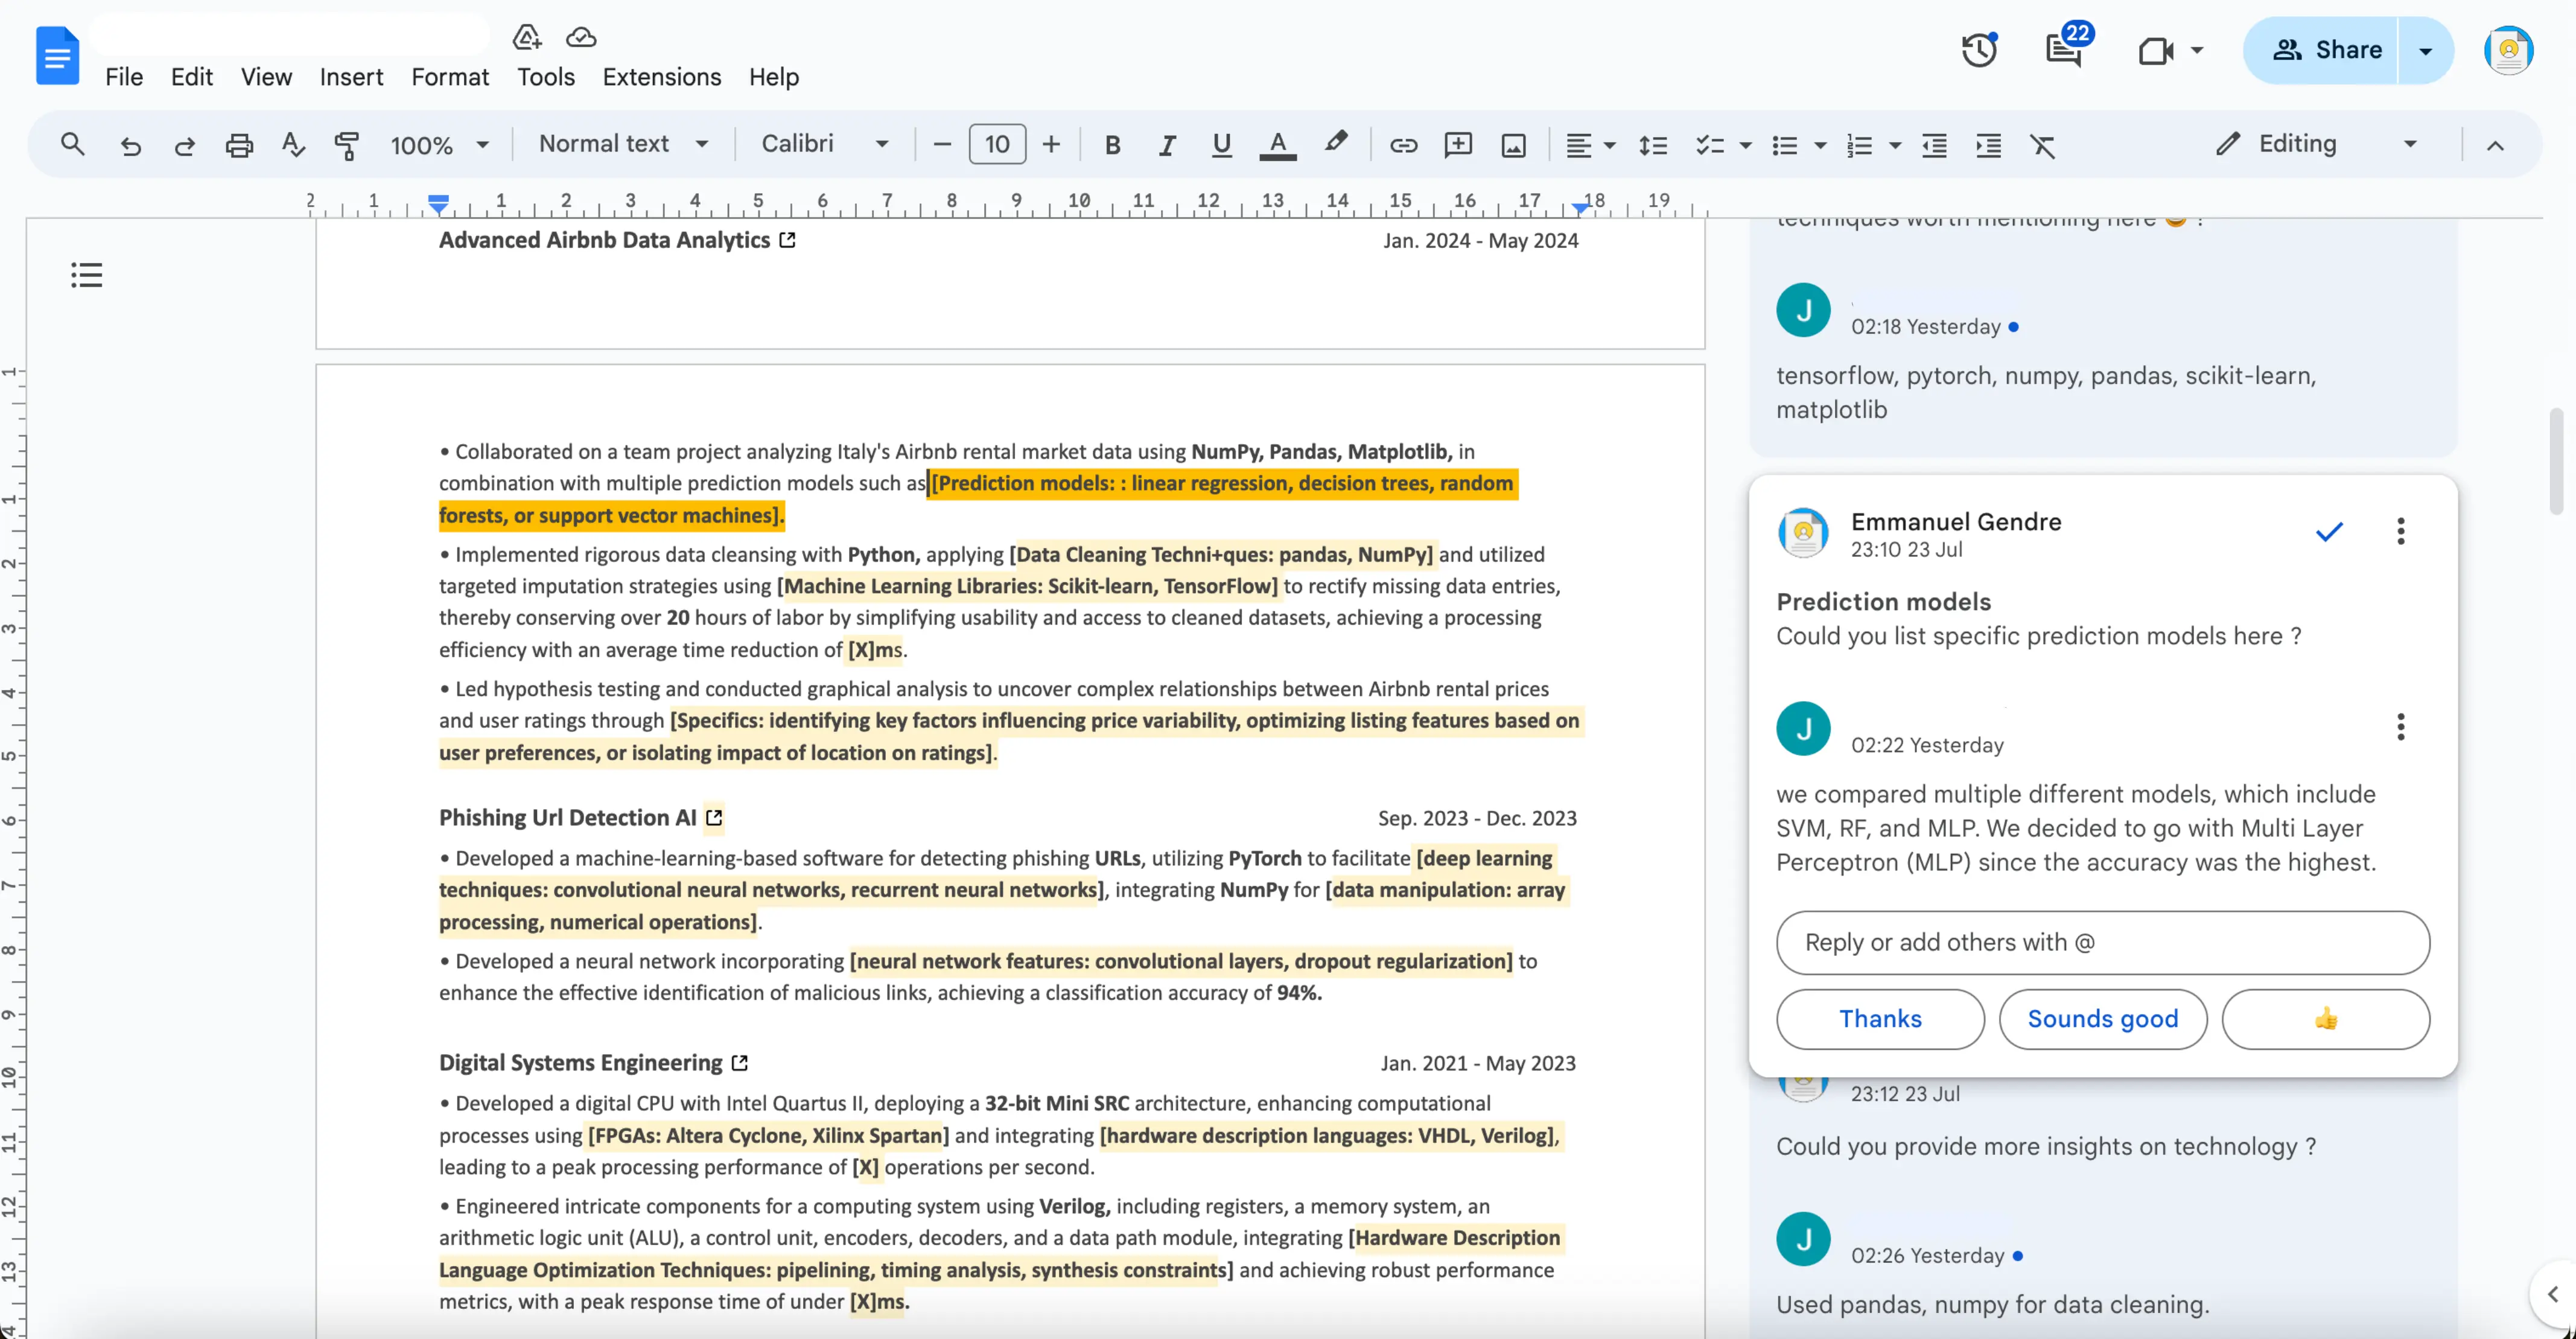Open the zoom level dropdown
The width and height of the screenshot is (2576, 1339).
tap(438, 145)
